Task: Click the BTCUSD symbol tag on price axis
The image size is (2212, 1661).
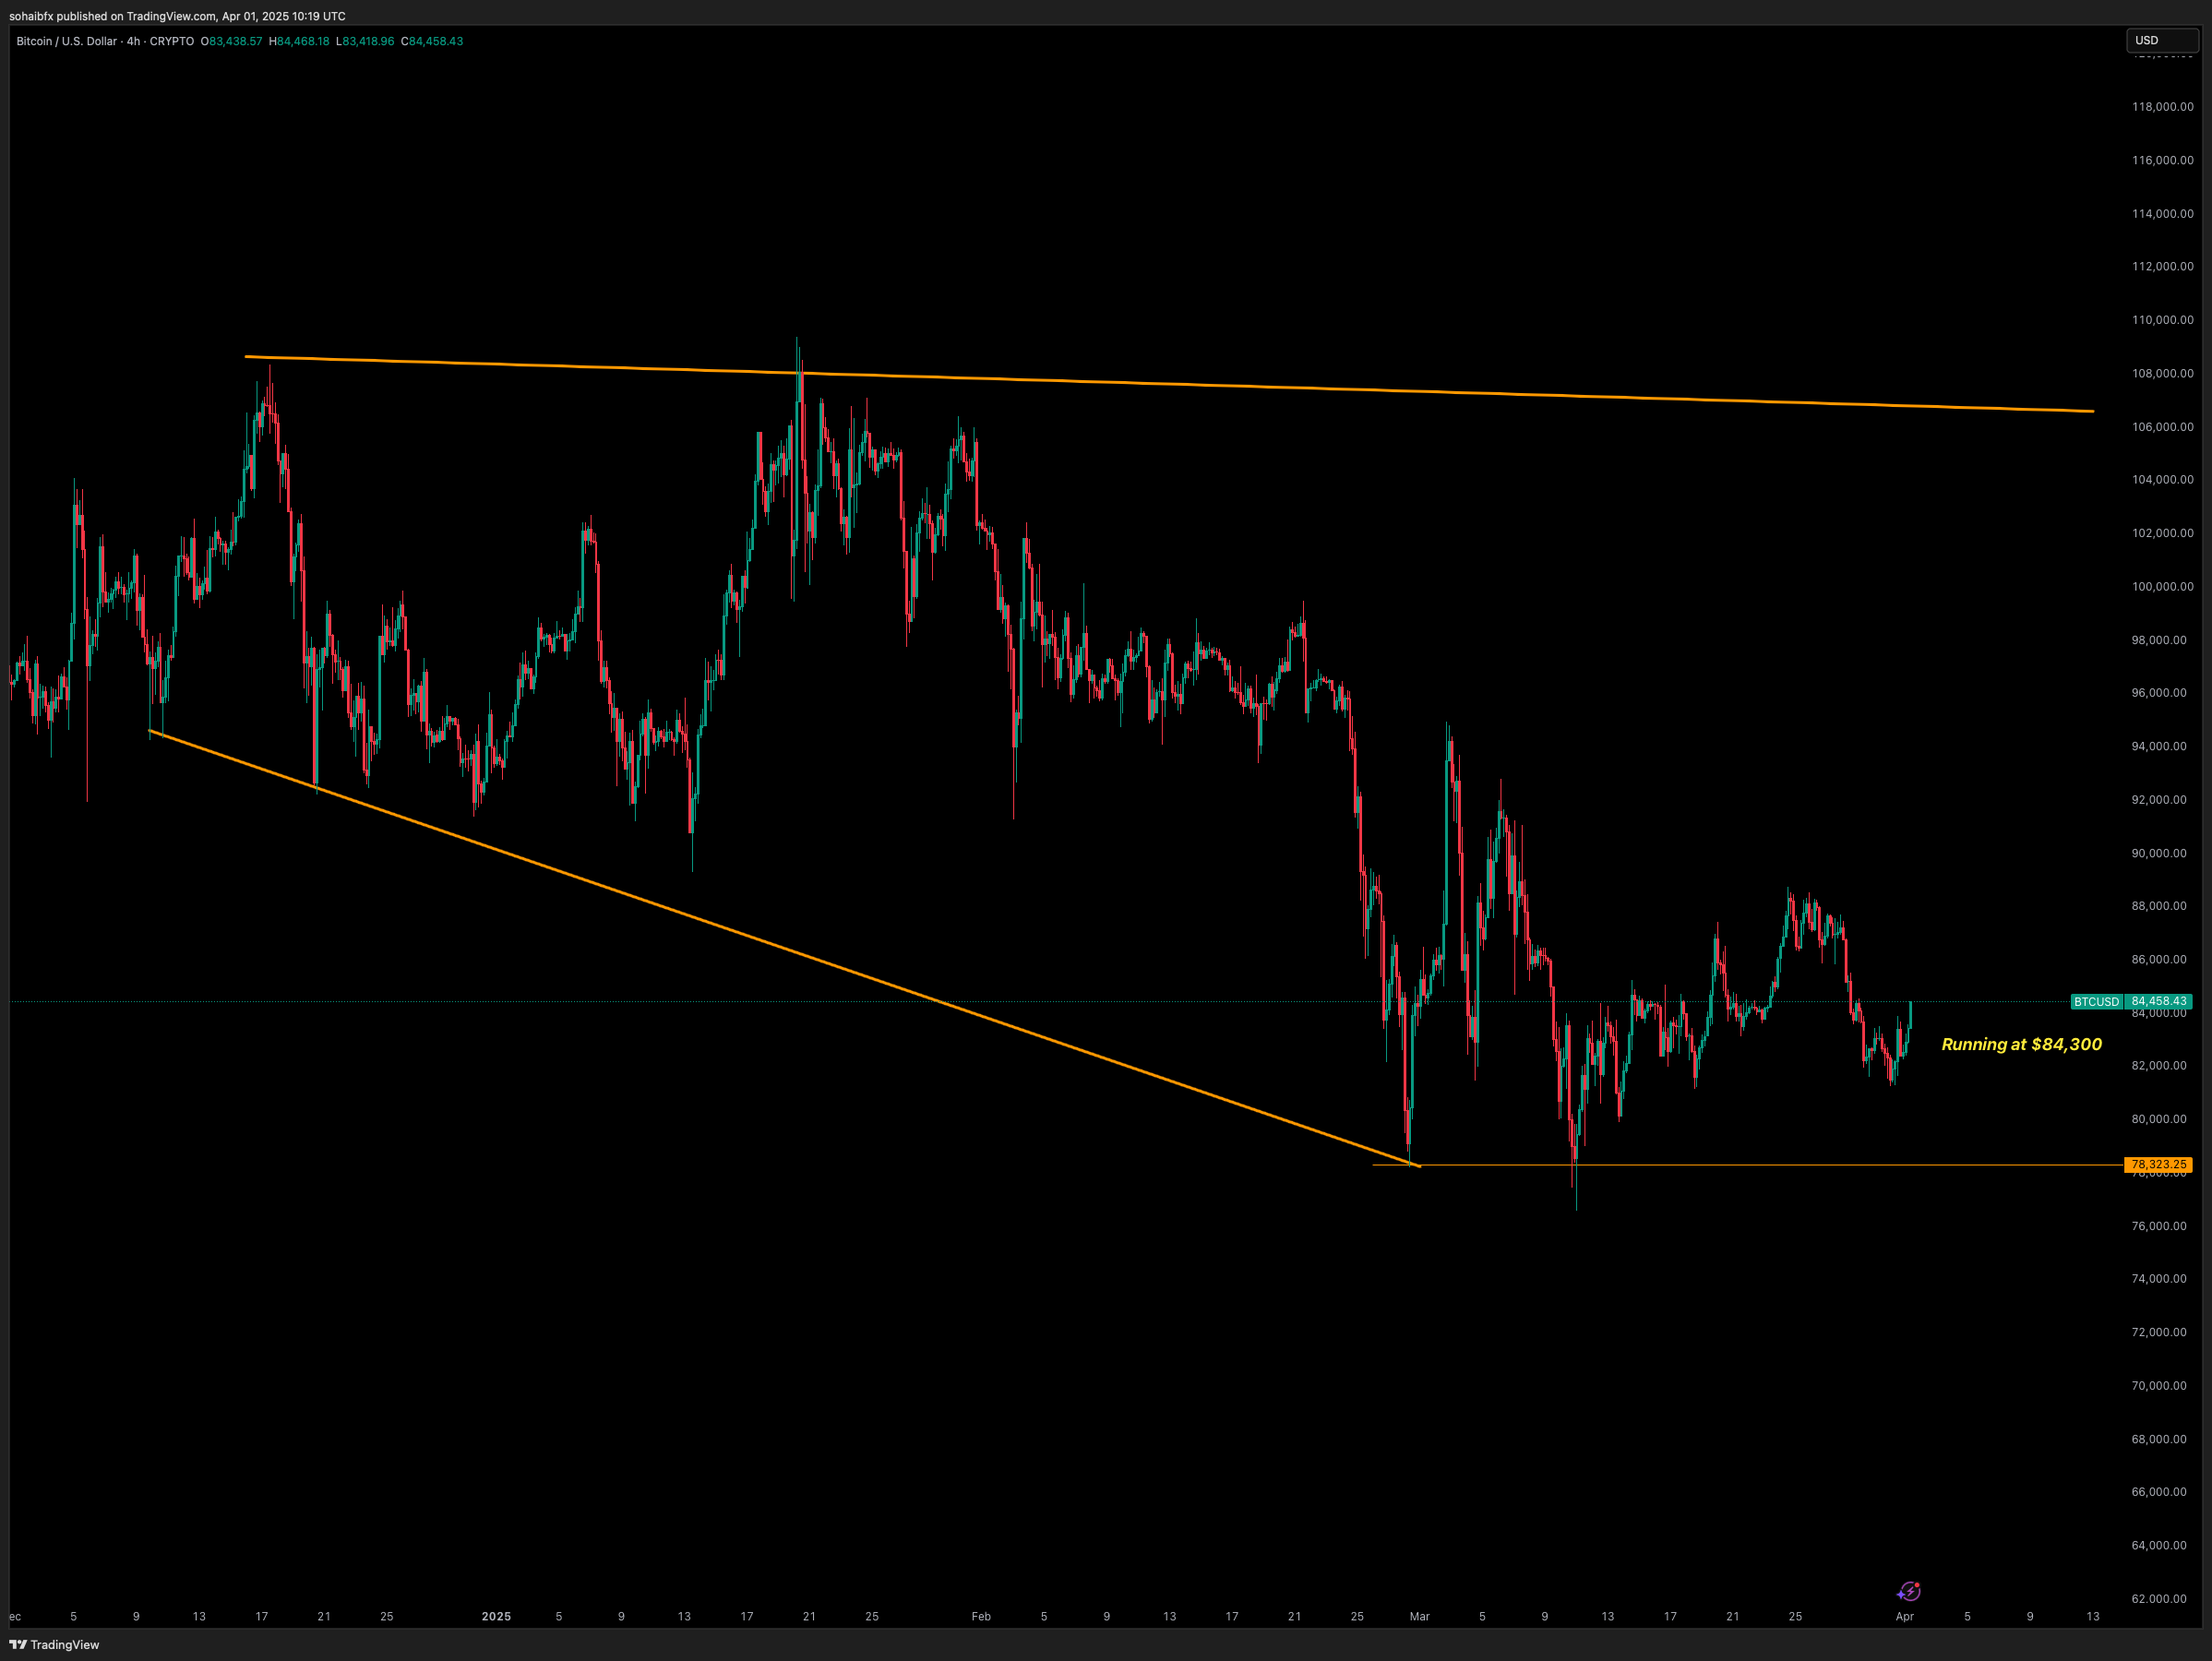Action: 2096,1002
